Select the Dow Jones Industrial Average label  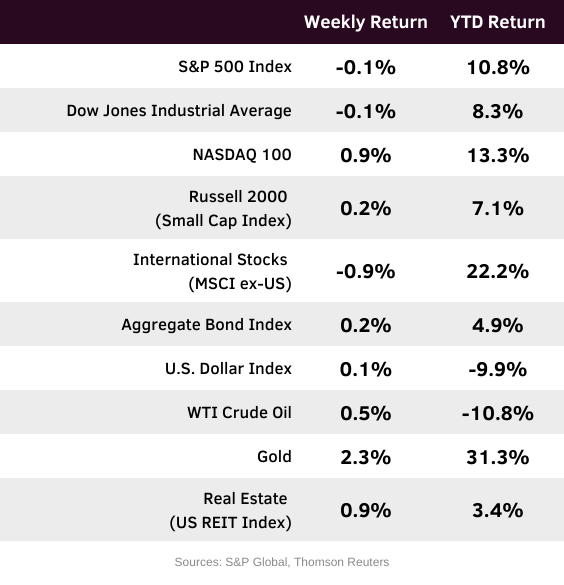[179, 111]
